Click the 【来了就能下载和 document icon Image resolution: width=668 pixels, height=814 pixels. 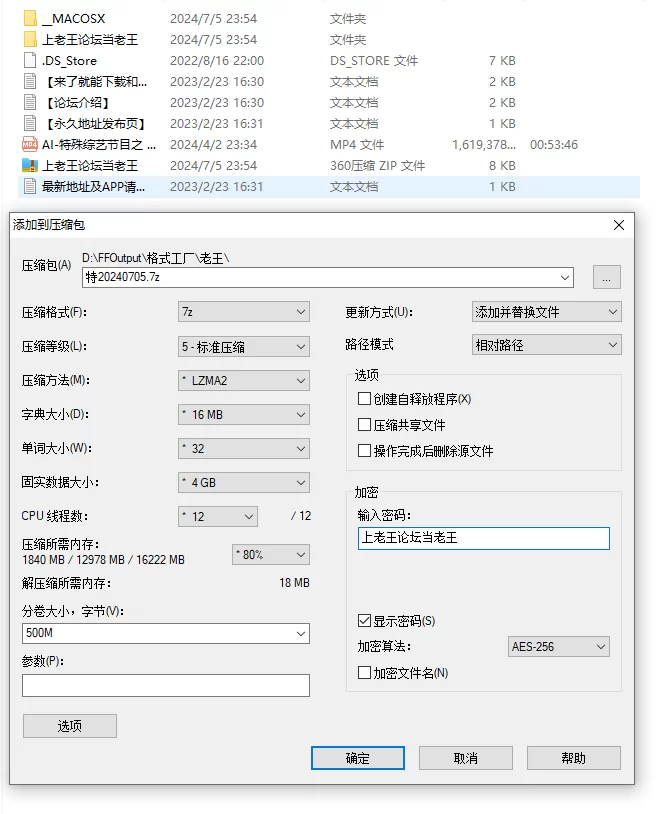pos(30,82)
